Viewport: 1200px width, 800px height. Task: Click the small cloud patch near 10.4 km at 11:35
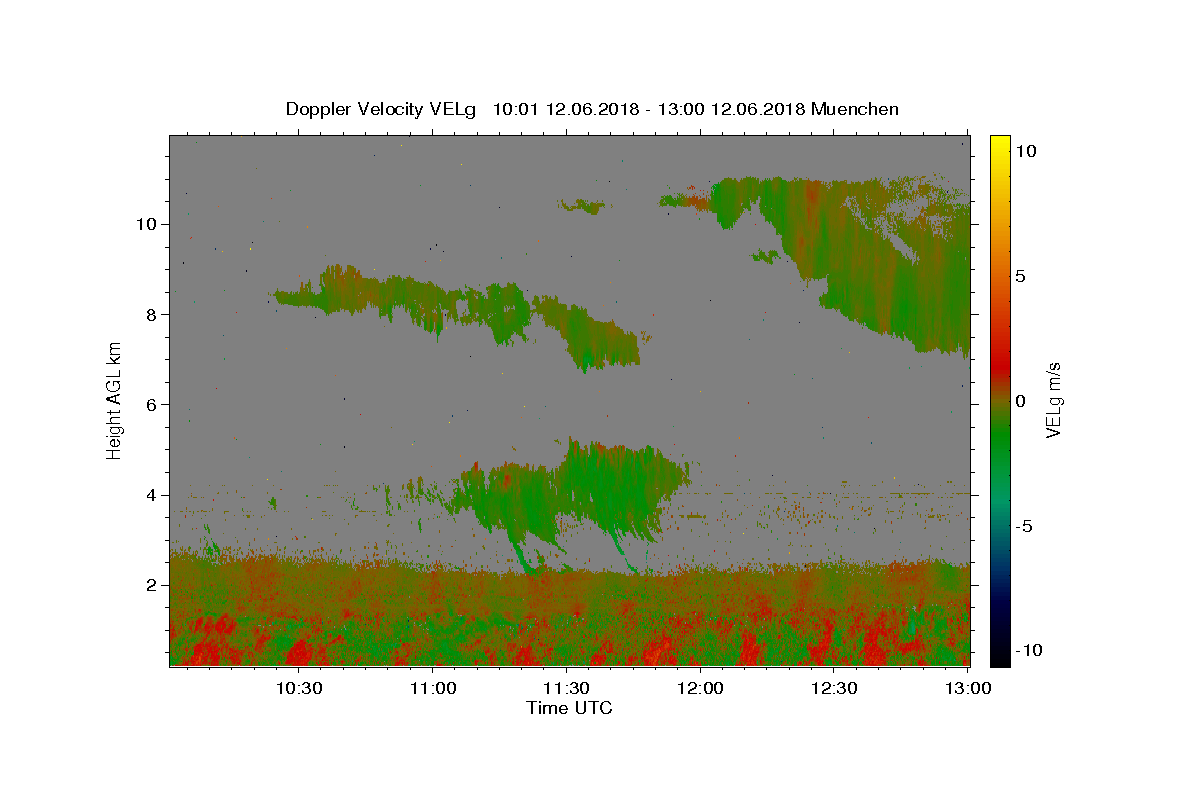pos(582,206)
